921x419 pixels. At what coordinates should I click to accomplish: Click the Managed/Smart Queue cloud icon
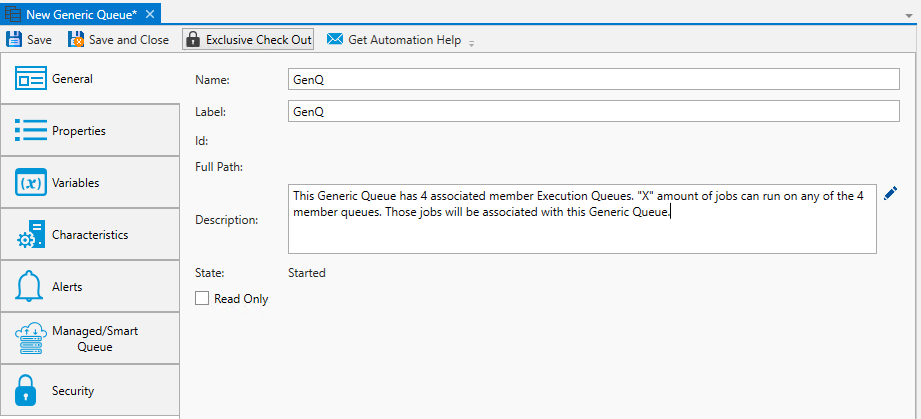[30, 338]
